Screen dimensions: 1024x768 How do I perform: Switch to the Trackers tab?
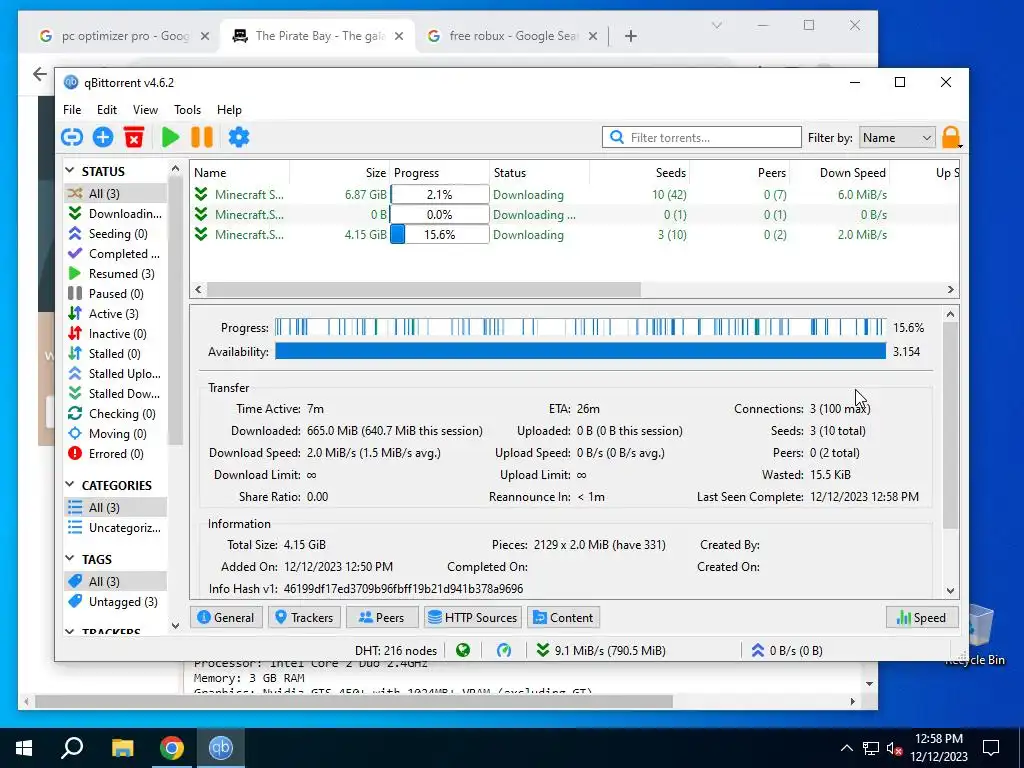pyautogui.click(x=304, y=618)
